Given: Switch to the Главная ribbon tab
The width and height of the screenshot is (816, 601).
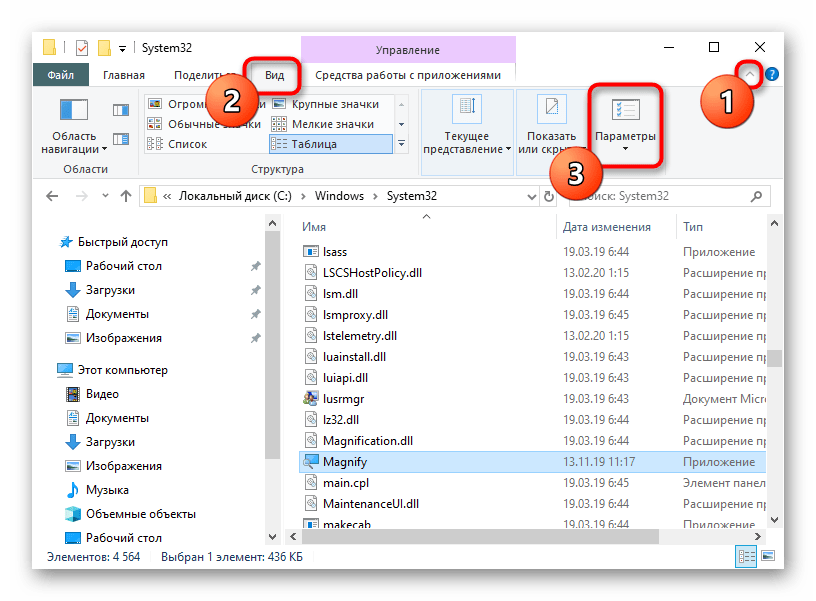Looking at the screenshot, I should (124, 75).
